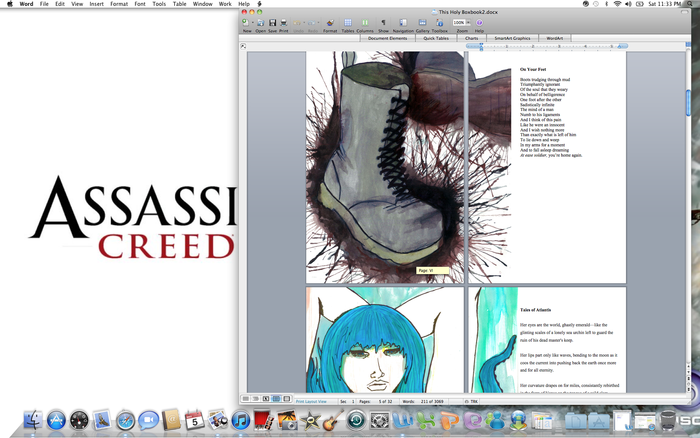This screenshot has height=438, width=700.
Task: Click the tab-stop selector beside ruler
Action: (243, 46)
